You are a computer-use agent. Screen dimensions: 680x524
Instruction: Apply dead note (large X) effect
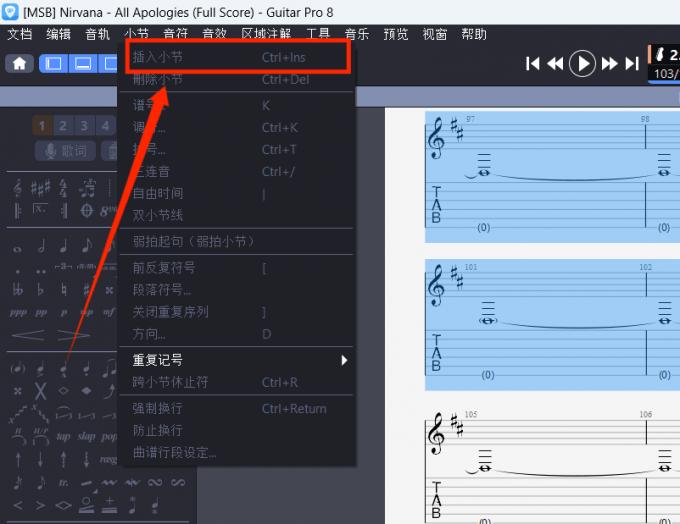(x=40, y=391)
